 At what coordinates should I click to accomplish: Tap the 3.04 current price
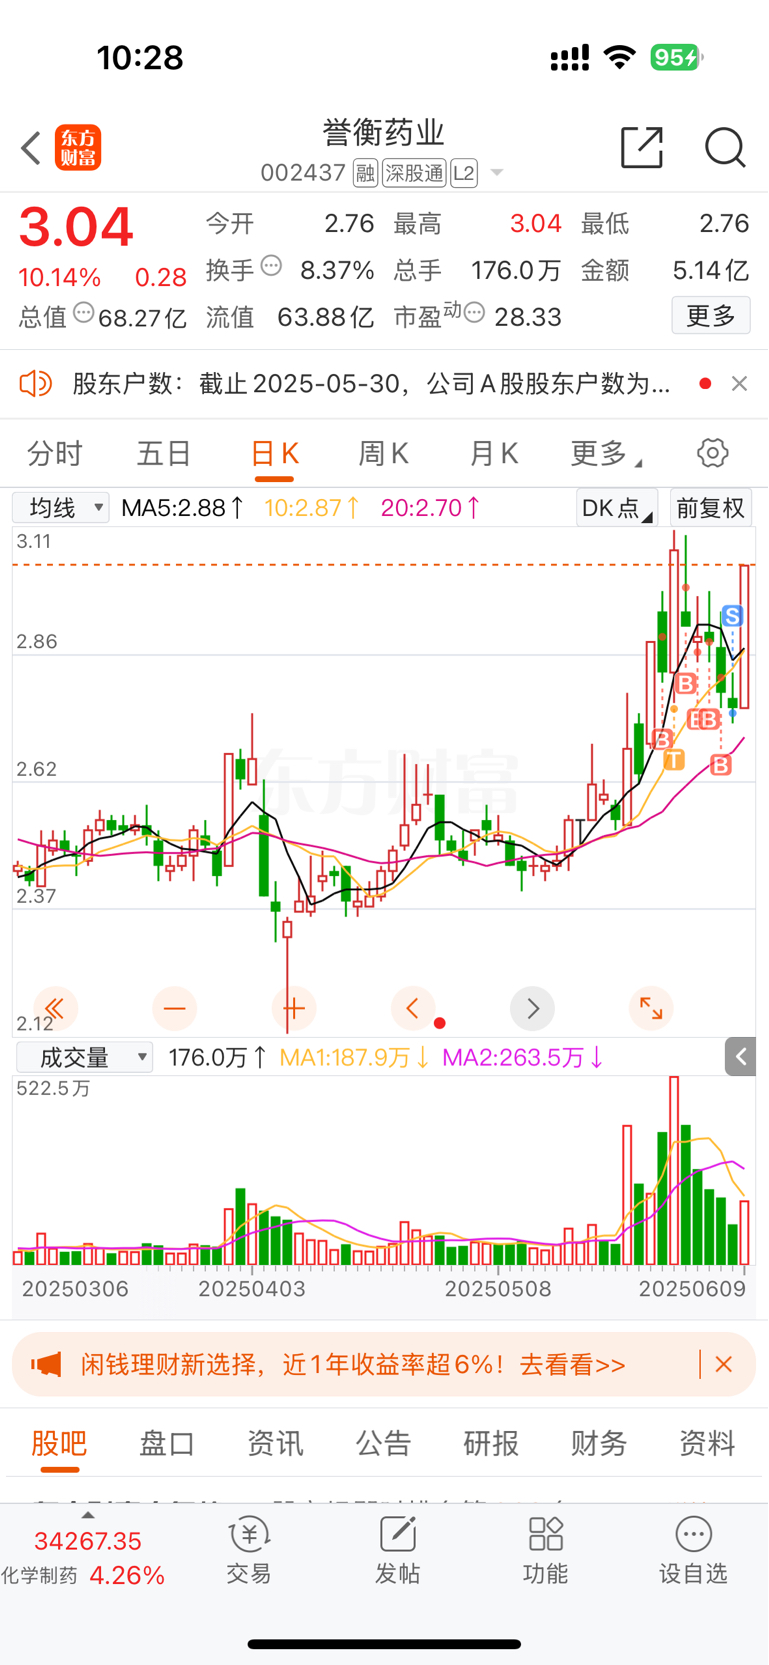[76, 227]
